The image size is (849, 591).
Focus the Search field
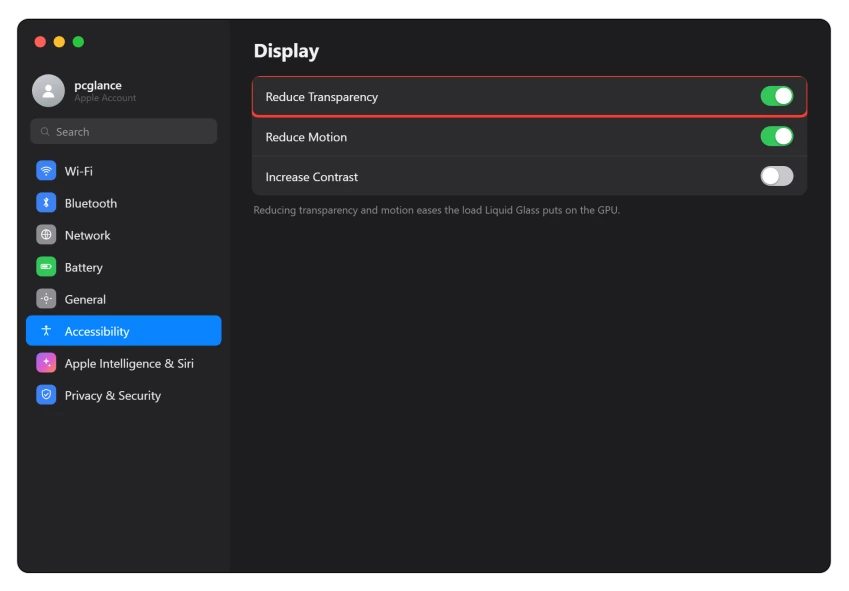(123, 132)
